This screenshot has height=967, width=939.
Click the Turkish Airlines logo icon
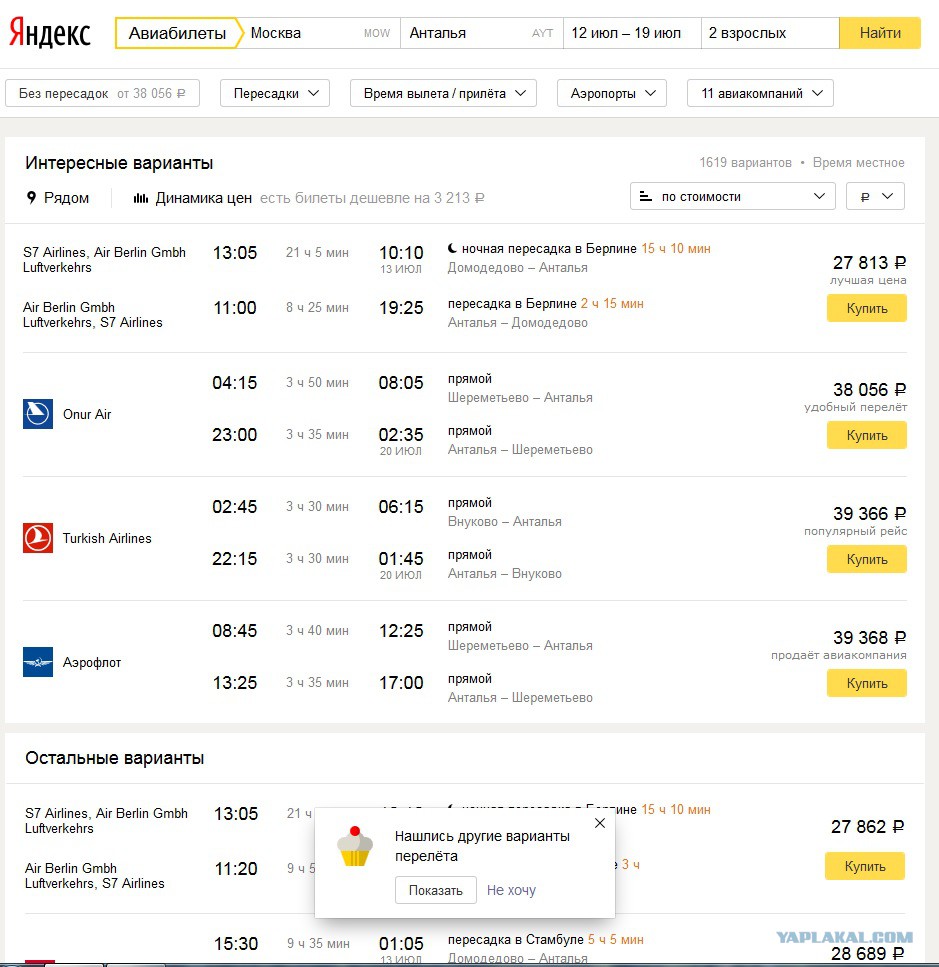38,538
